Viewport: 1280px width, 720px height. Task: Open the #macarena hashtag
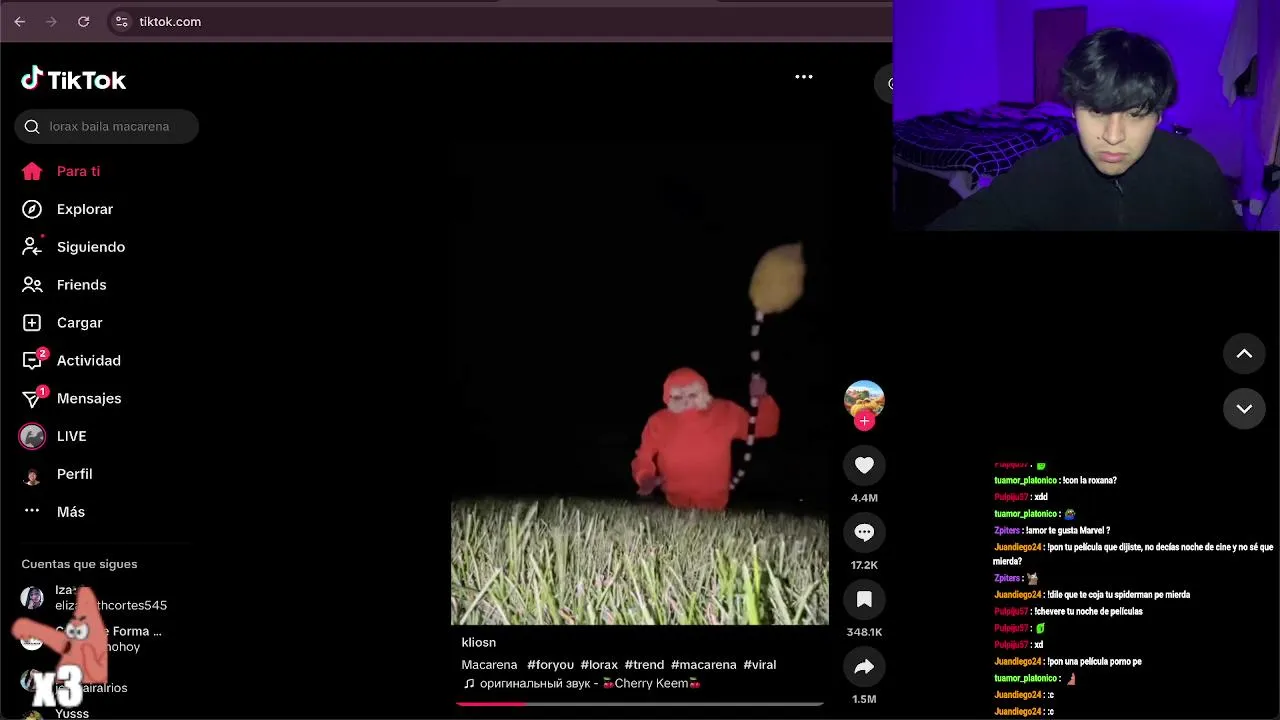(704, 664)
